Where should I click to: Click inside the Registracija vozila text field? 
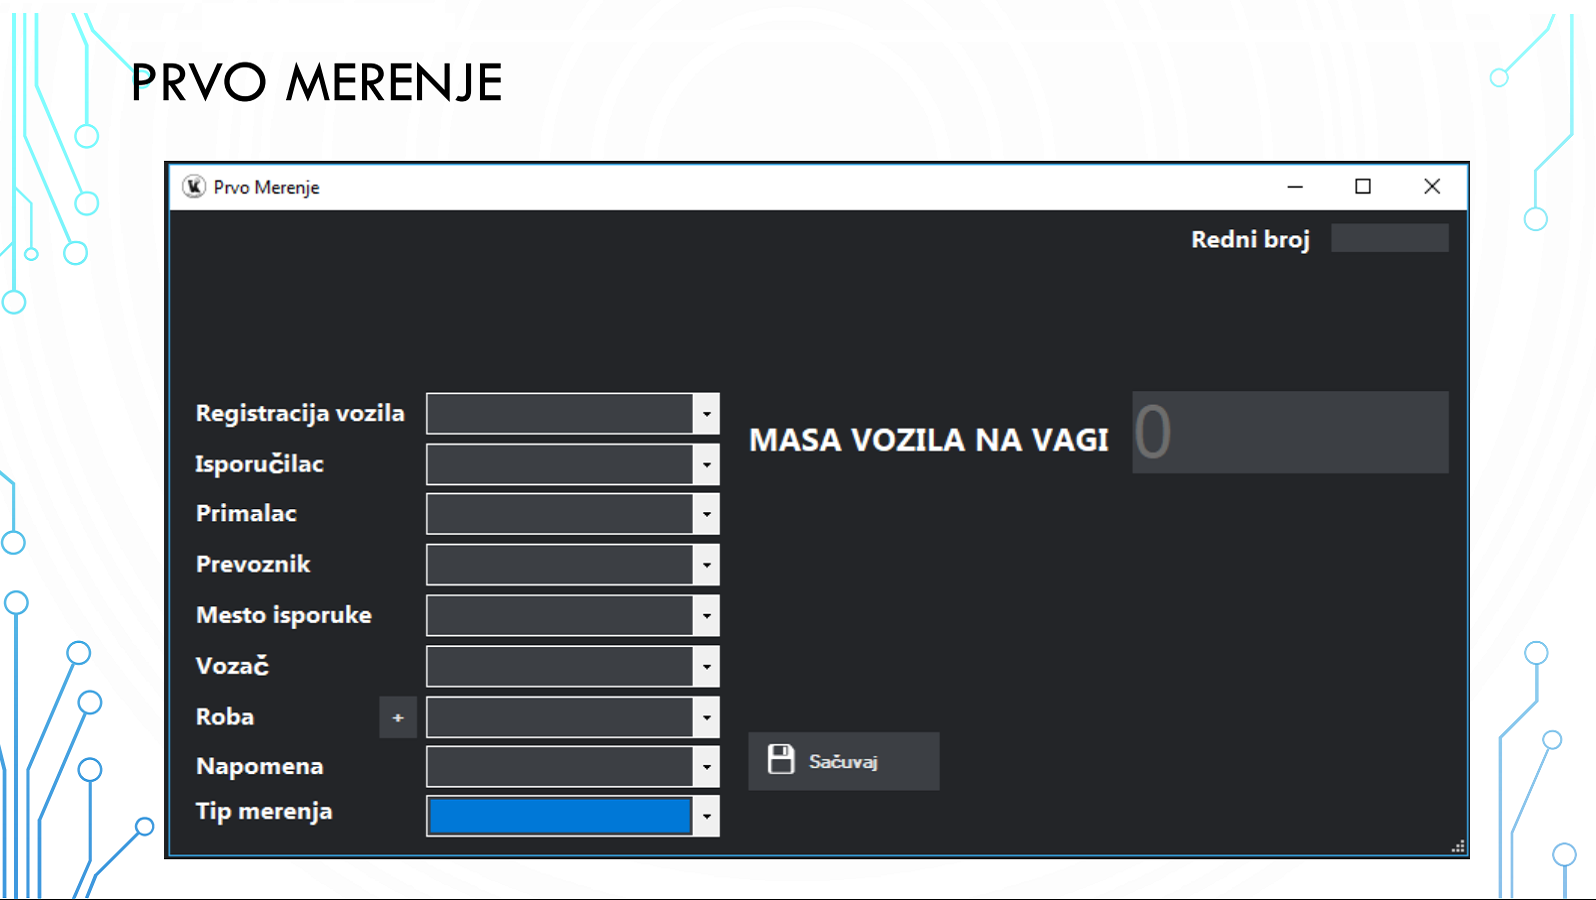[560, 414]
